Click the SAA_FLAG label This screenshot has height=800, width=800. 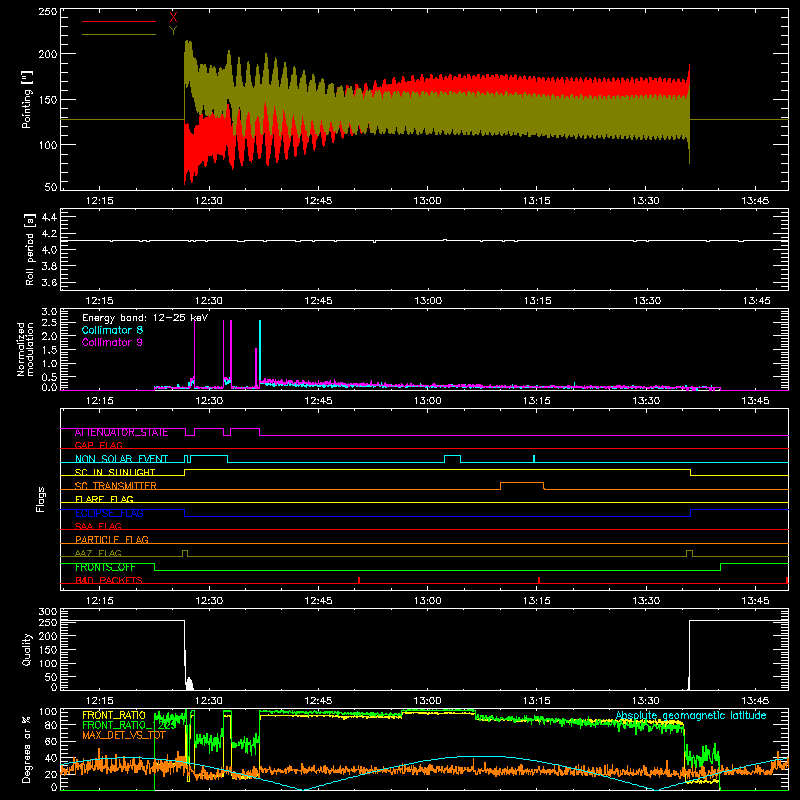point(98,526)
